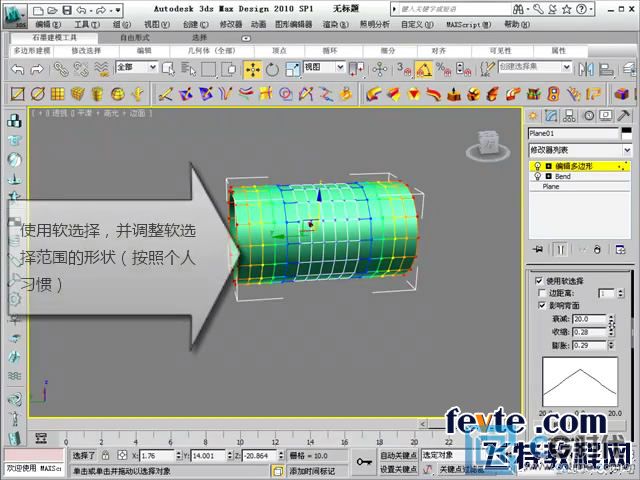Click the Pin Stack icon below the modifier stack

538,249
